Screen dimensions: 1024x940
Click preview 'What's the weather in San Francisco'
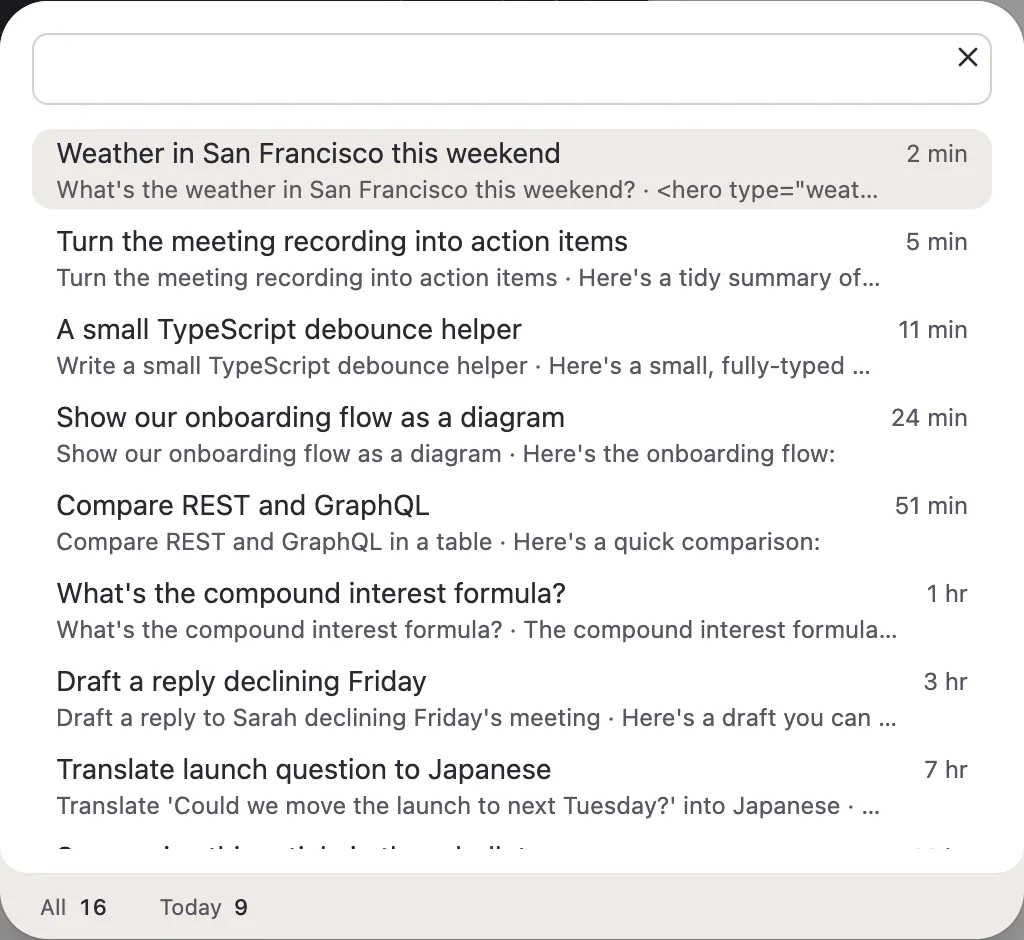[263, 190]
